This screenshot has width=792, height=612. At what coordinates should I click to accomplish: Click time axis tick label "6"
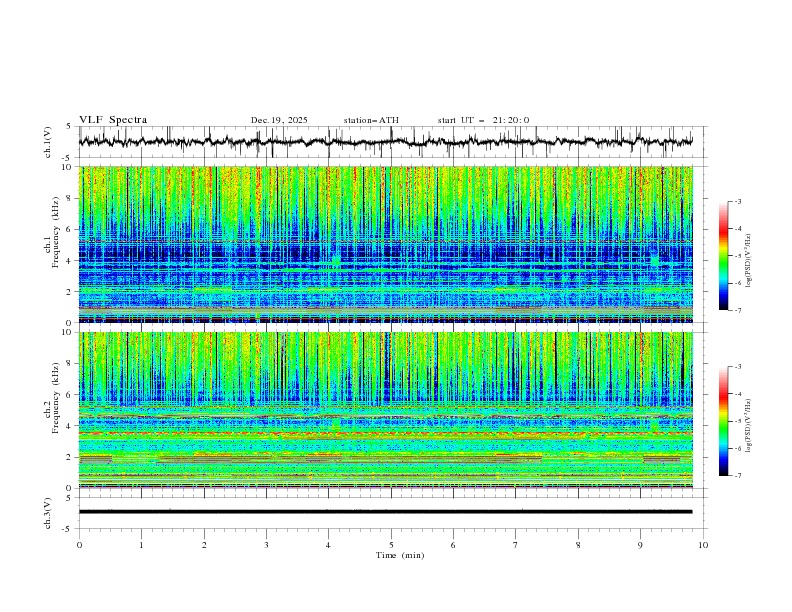click(x=454, y=545)
